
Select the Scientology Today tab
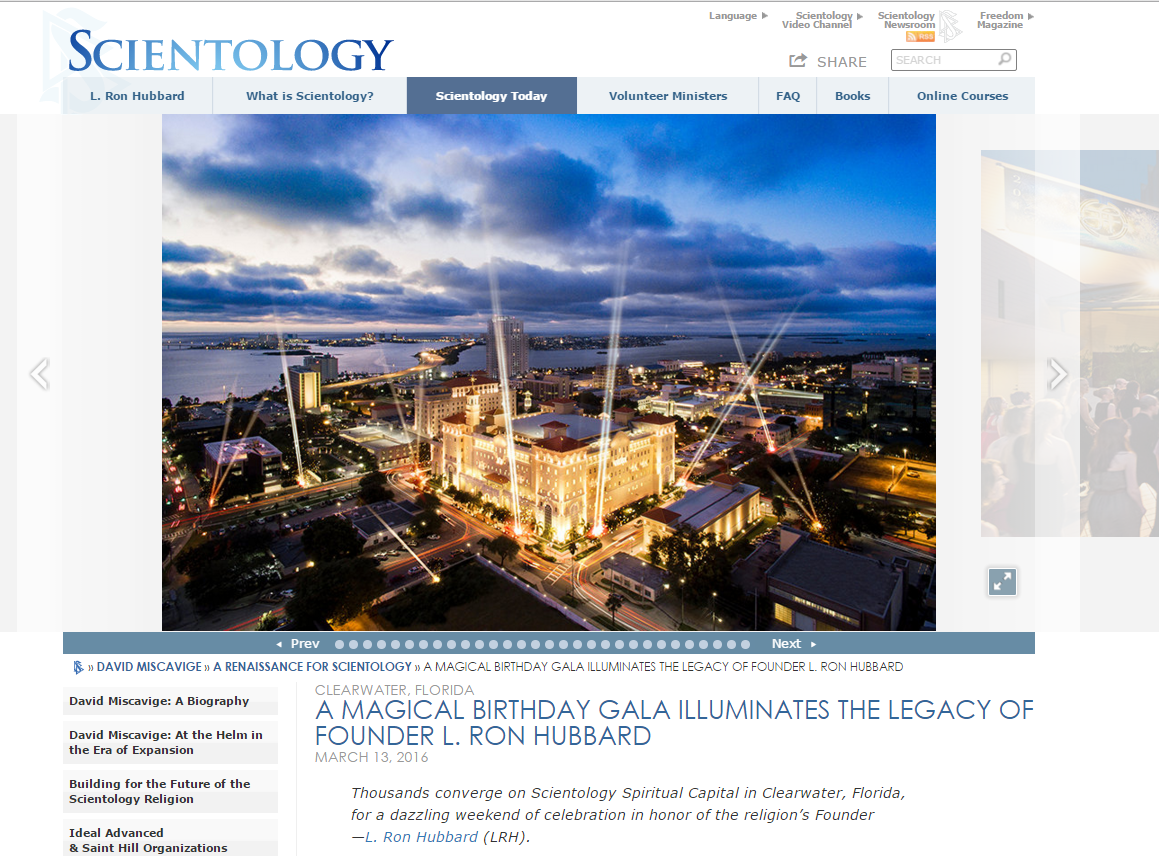(492, 95)
